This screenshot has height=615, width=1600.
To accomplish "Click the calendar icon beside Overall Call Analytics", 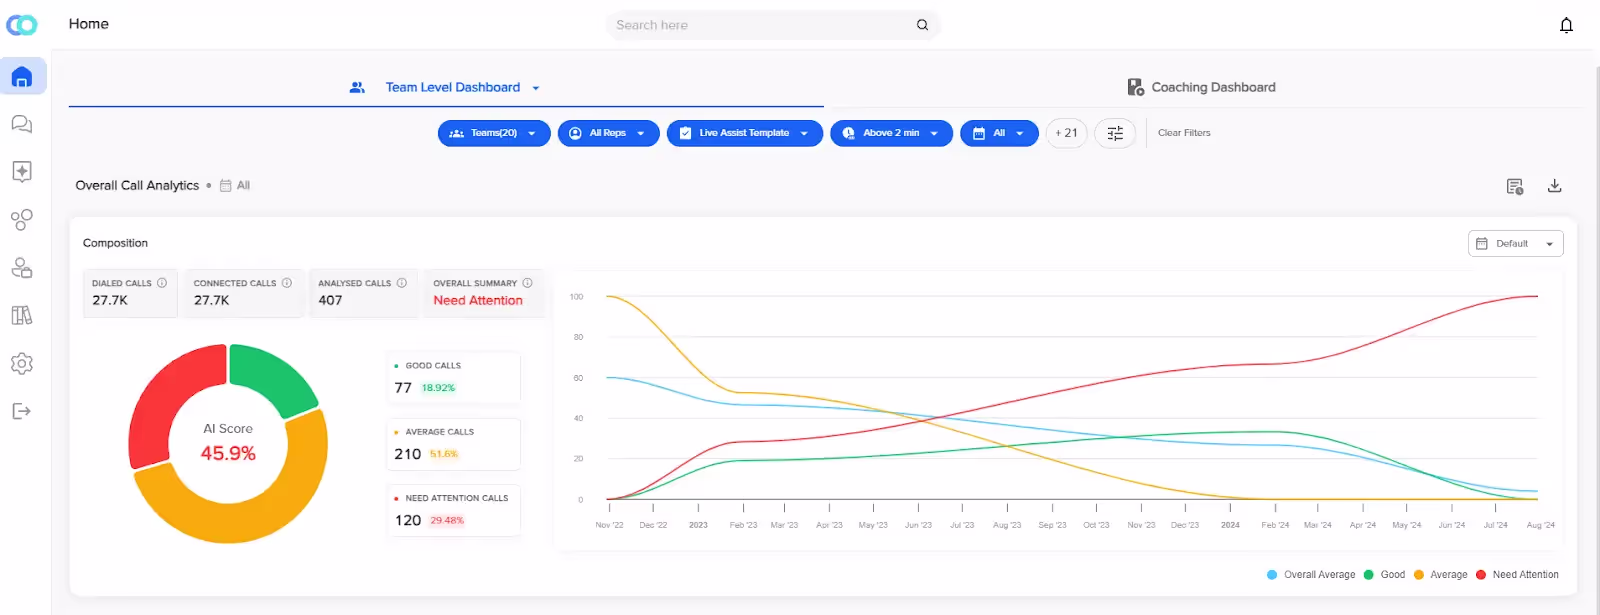I will [x=226, y=186].
